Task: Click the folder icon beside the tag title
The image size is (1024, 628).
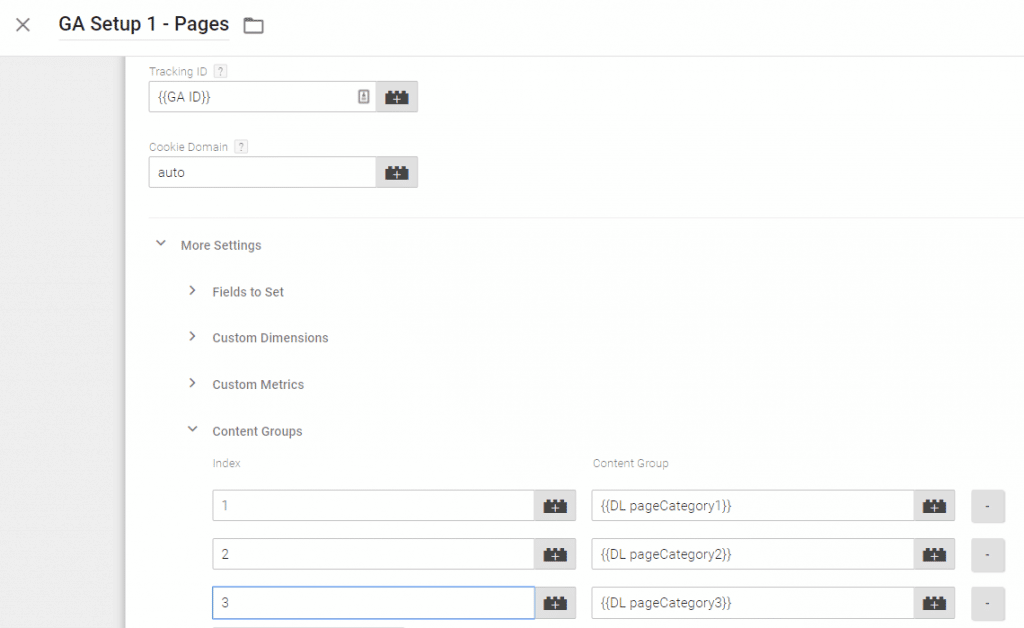Action: [x=253, y=25]
